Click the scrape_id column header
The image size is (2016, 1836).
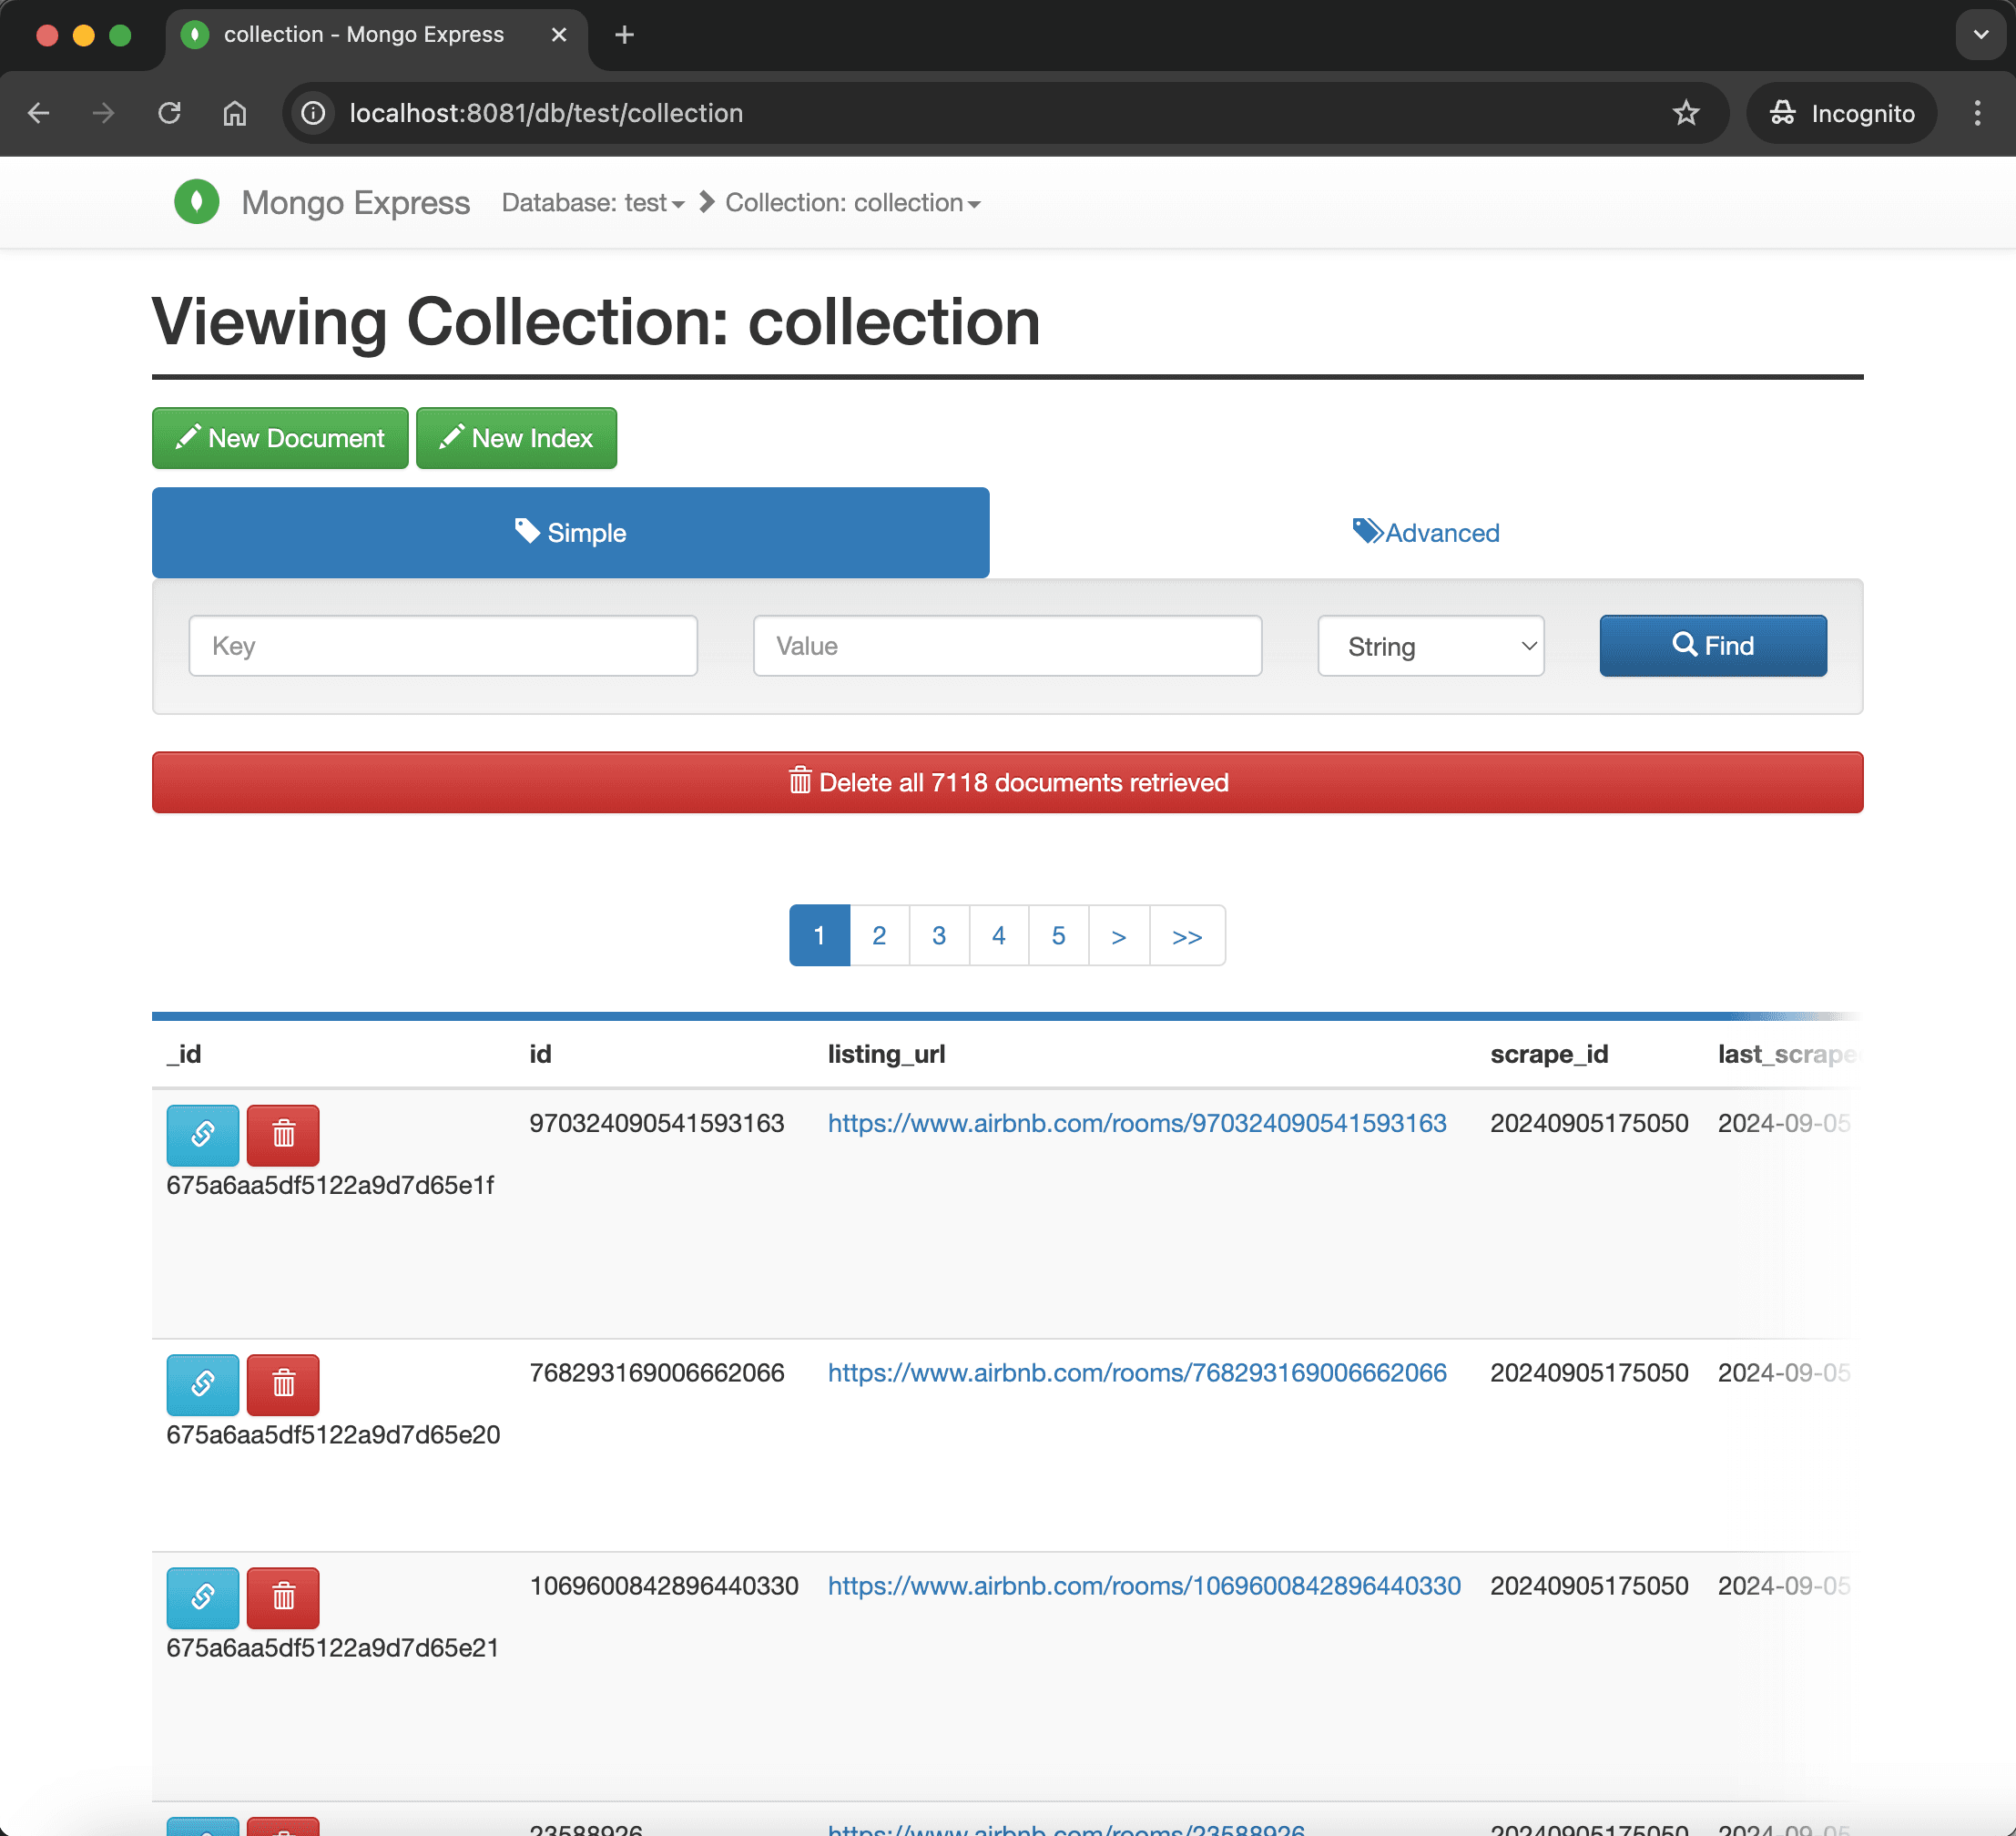click(x=1549, y=1053)
